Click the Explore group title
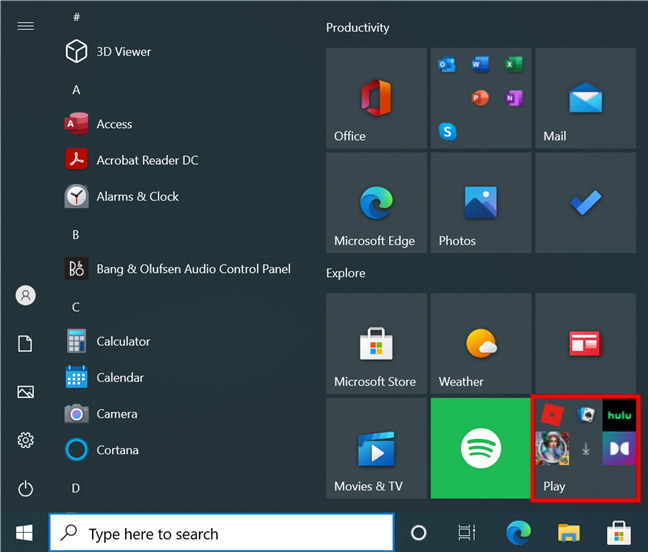 click(345, 273)
